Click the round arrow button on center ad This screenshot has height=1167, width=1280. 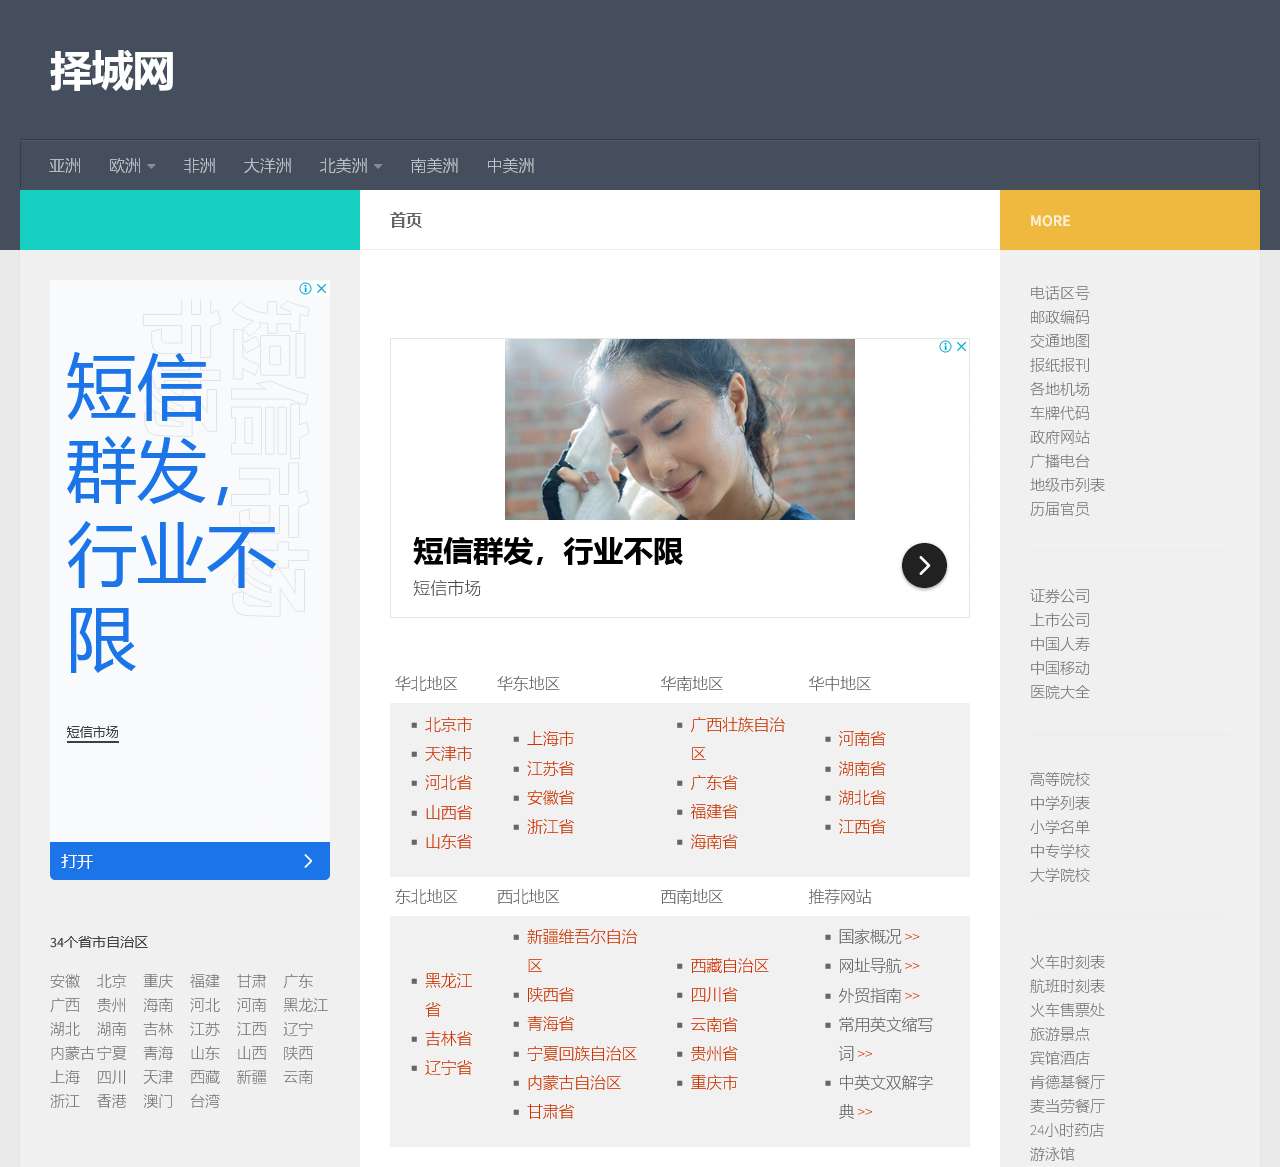tap(924, 565)
